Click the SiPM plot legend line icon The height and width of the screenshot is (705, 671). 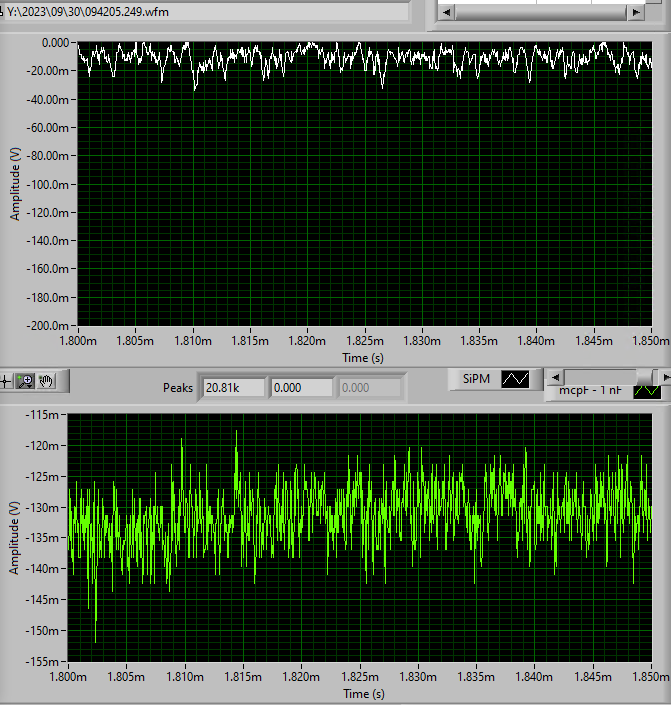click(x=516, y=379)
